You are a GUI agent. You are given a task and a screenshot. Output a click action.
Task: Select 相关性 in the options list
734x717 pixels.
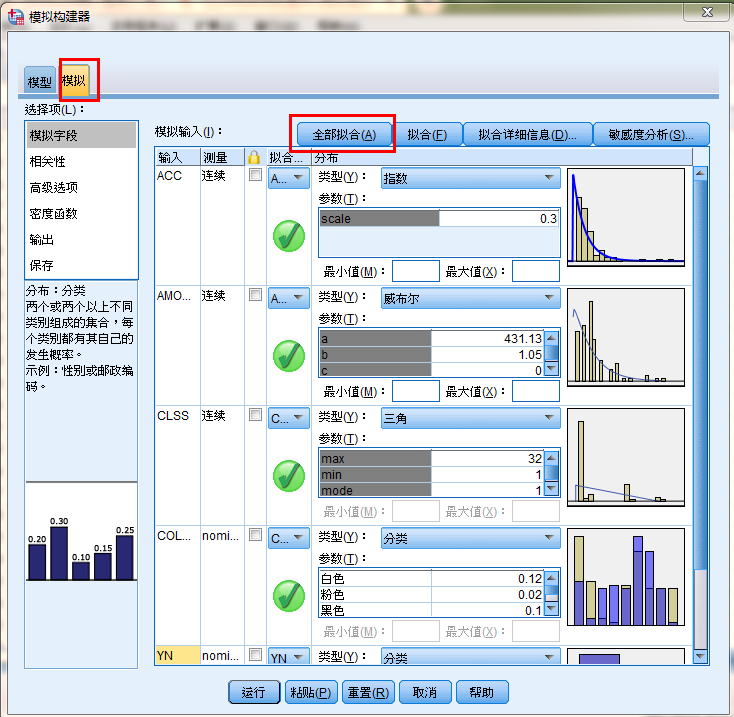tap(81, 161)
